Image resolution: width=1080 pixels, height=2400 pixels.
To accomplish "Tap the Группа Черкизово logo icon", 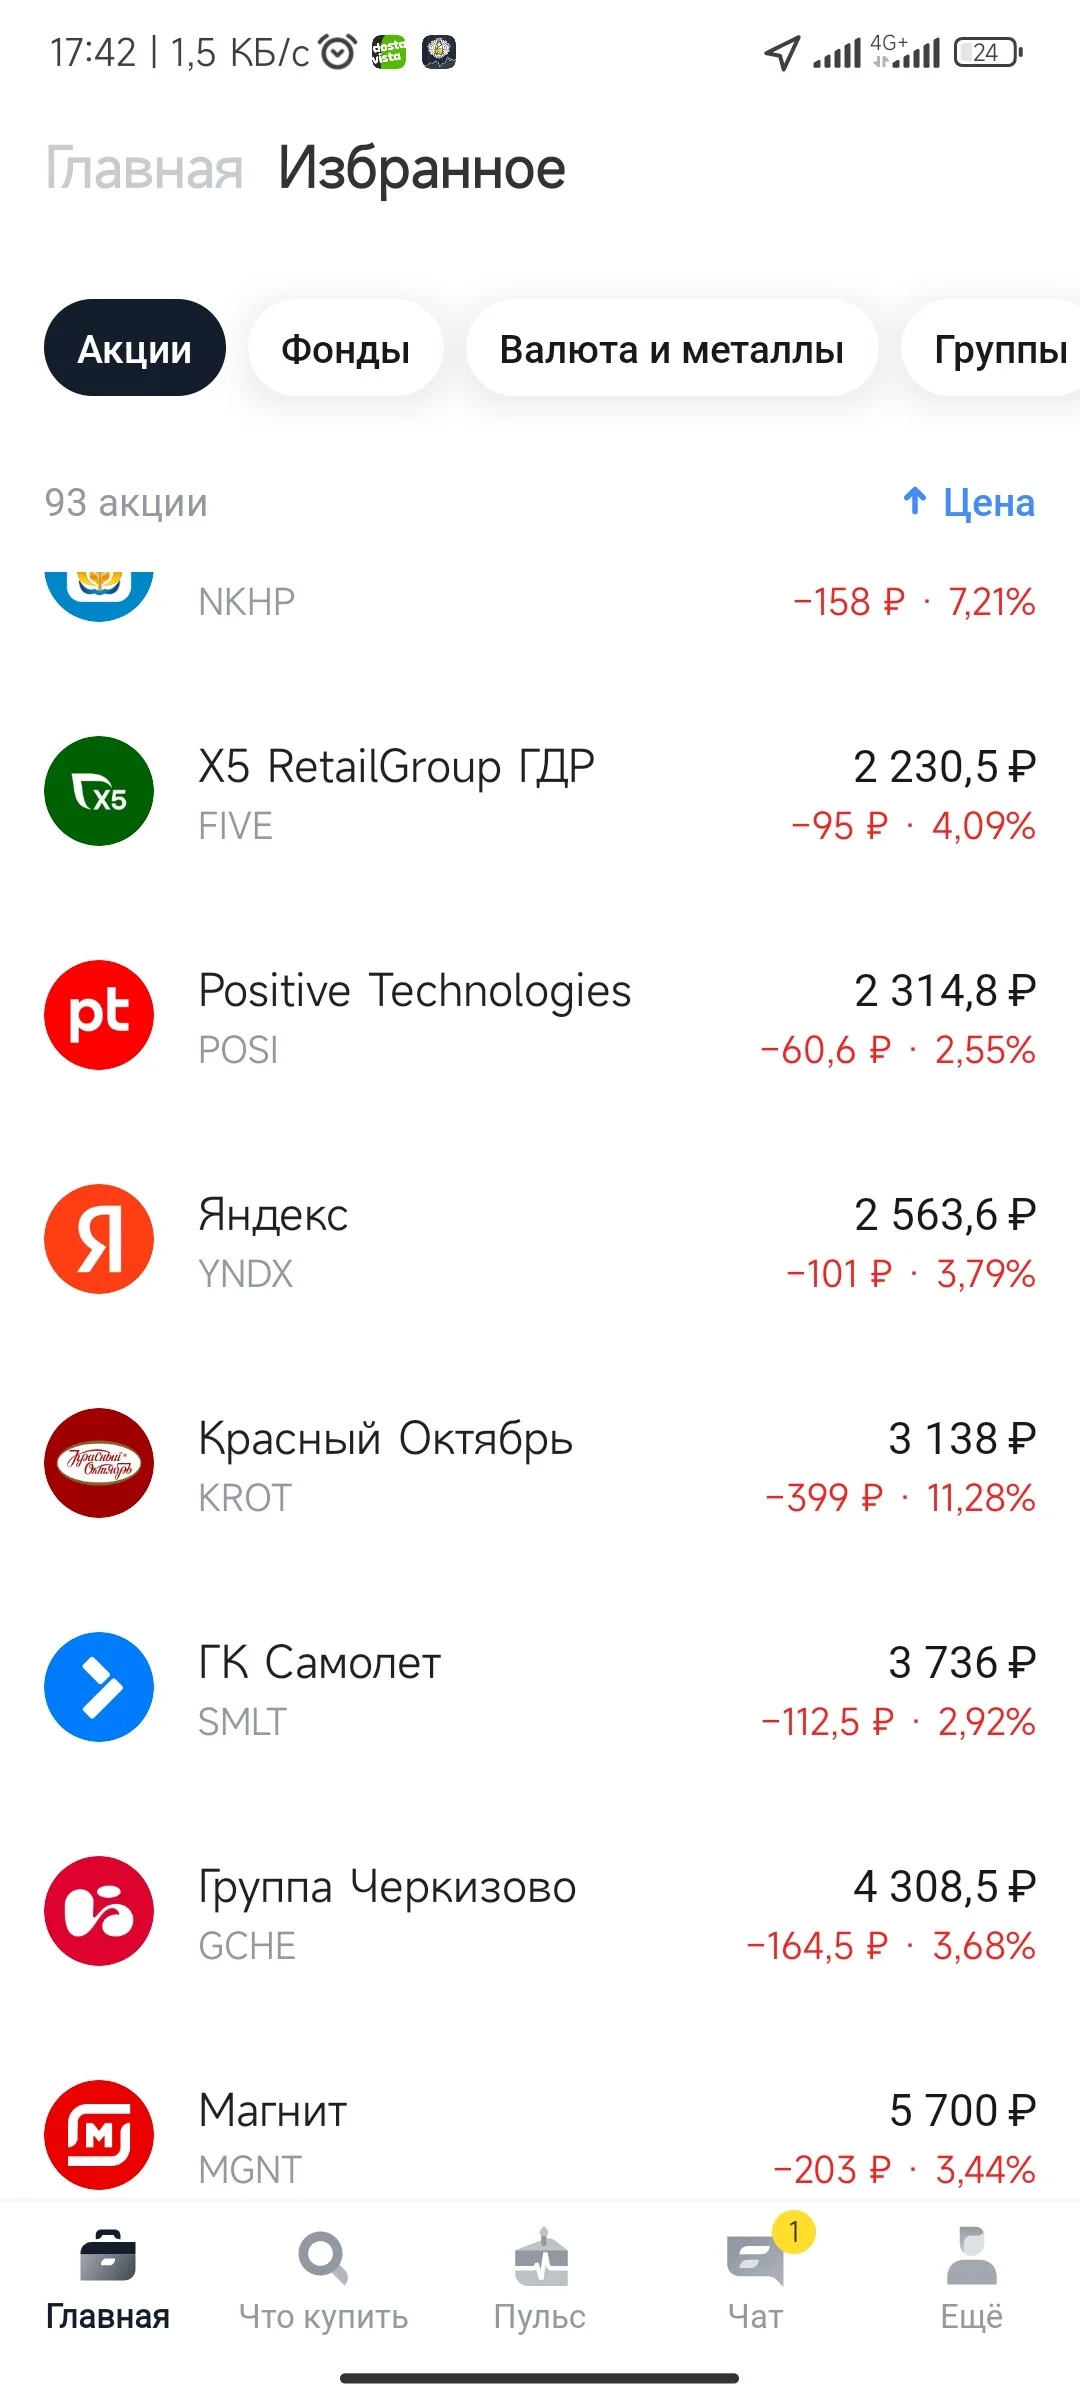I will click(x=99, y=1911).
